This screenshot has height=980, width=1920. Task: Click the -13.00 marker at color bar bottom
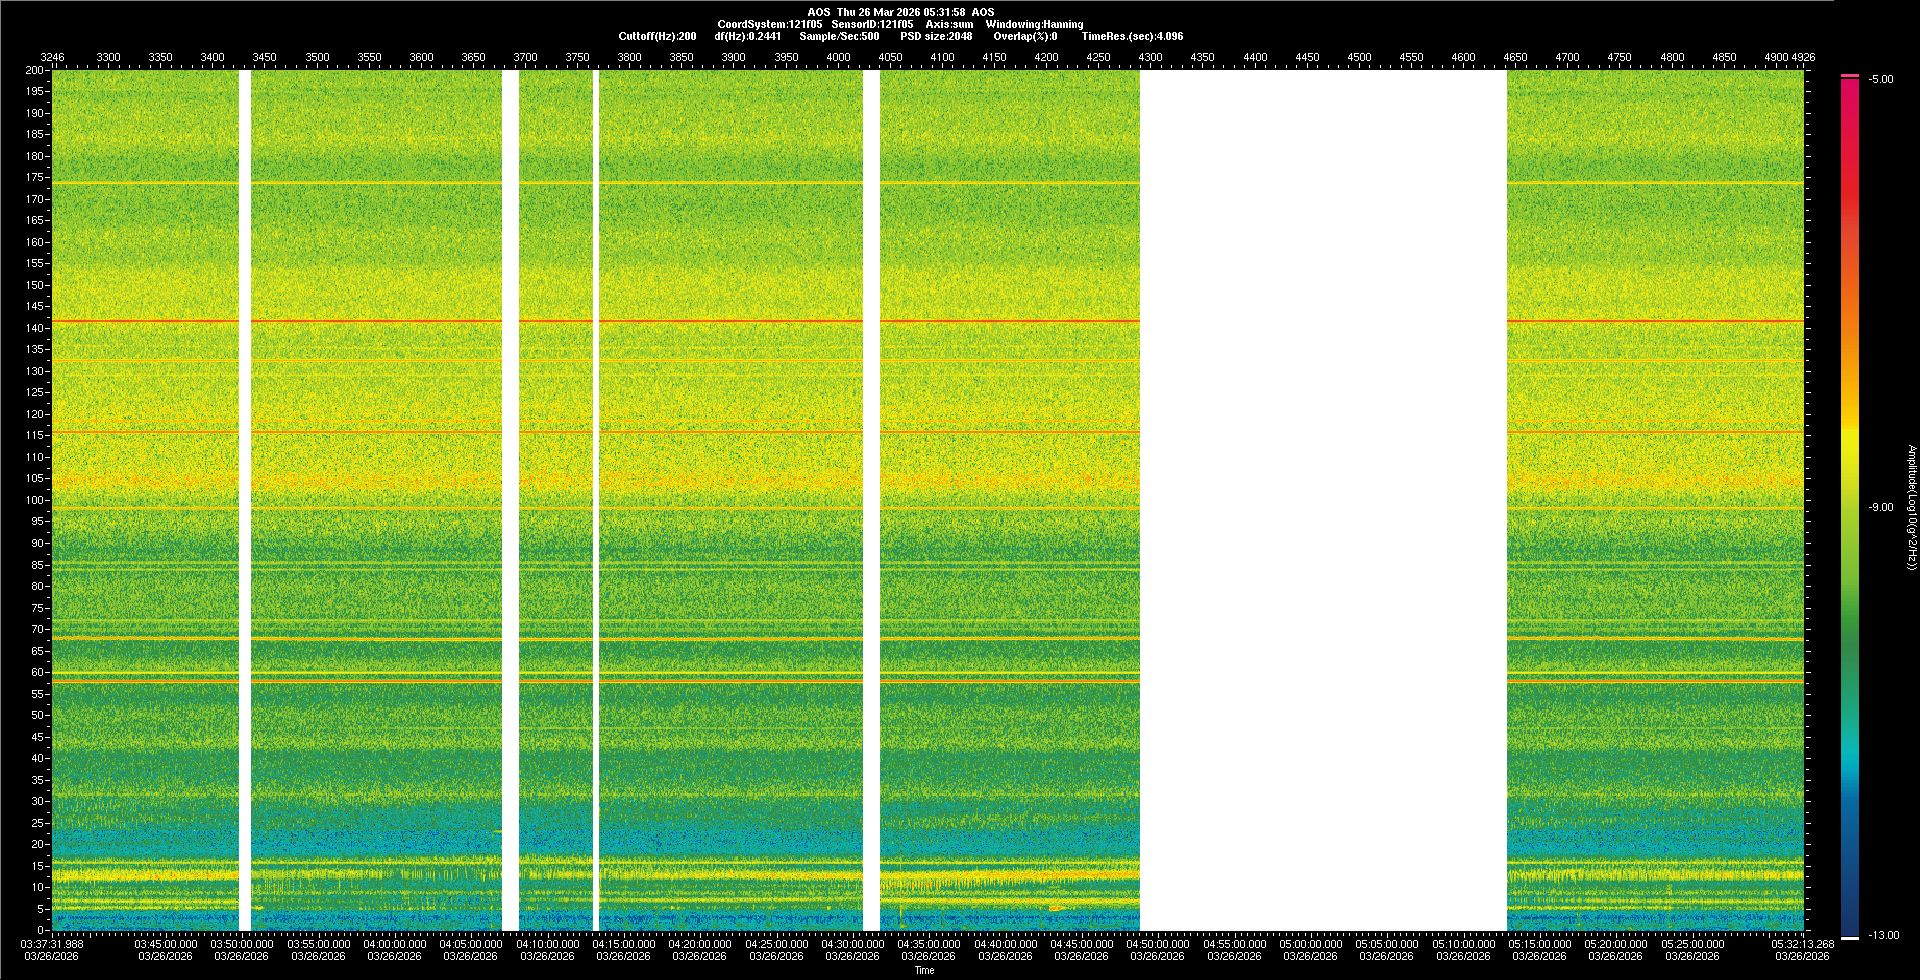[1884, 936]
